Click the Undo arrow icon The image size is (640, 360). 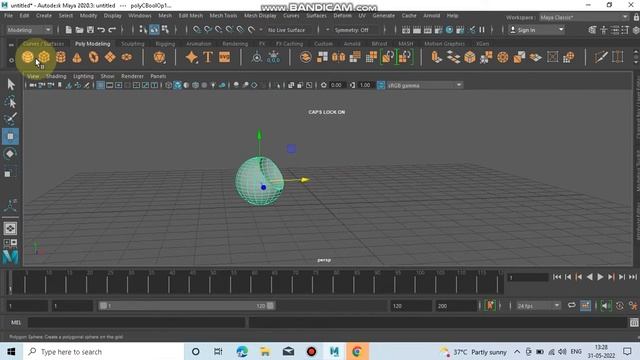pyautogui.click(x=101, y=30)
